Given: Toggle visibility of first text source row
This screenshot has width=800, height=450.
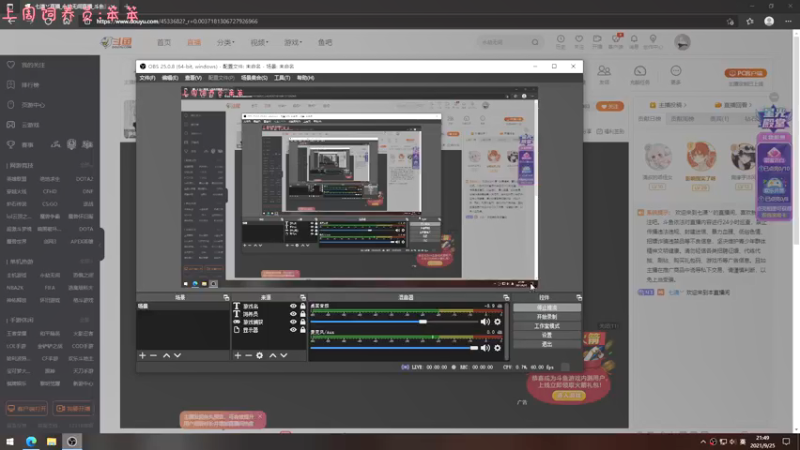Looking at the screenshot, I should point(293,306).
